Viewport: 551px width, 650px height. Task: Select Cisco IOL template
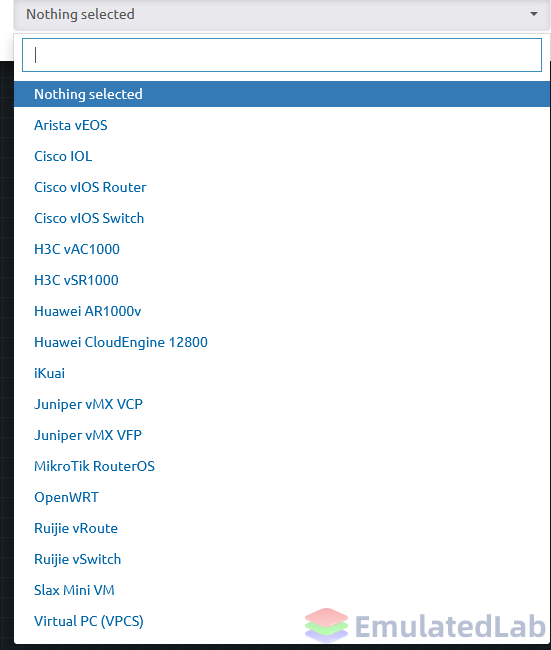tap(282, 156)
